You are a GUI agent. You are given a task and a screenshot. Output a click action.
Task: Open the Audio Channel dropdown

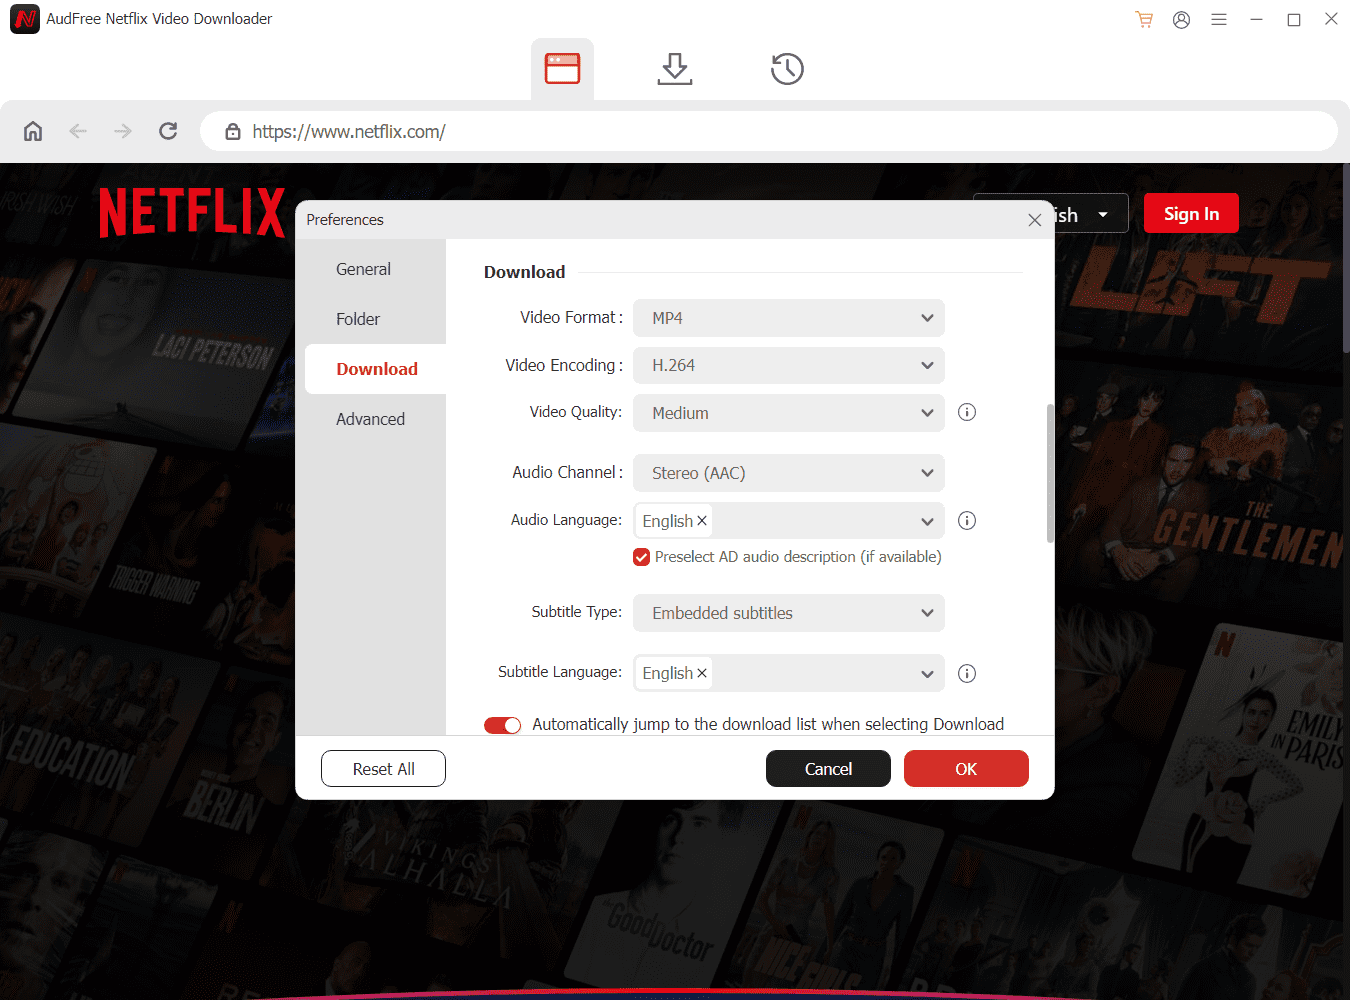point(789,473)
